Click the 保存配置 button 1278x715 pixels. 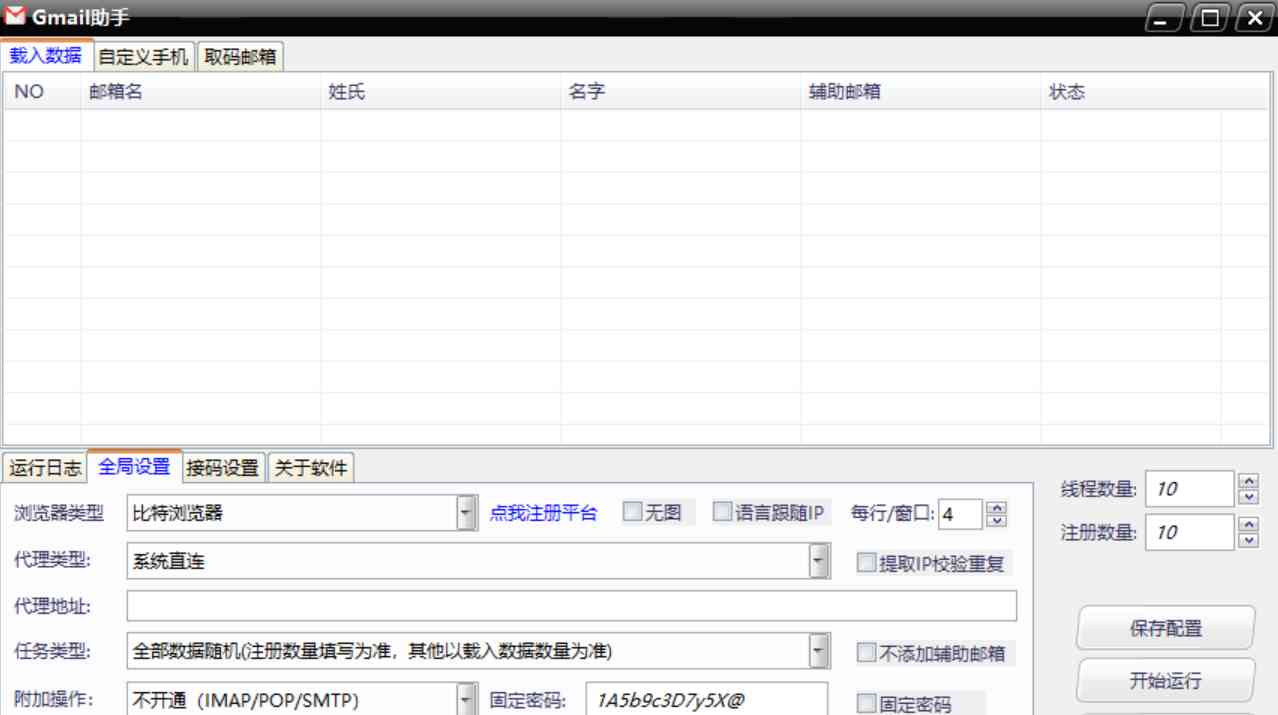(x=1166, y=628)
